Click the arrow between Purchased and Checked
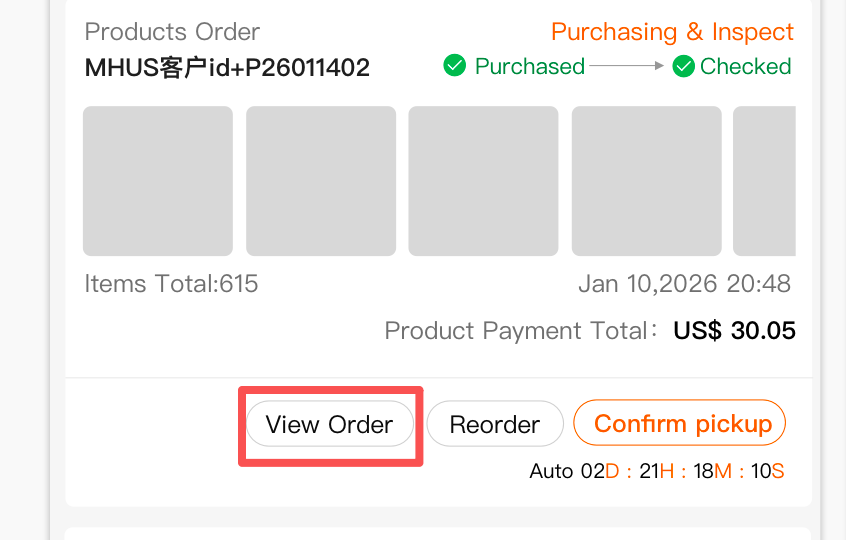 coord(627,67)
